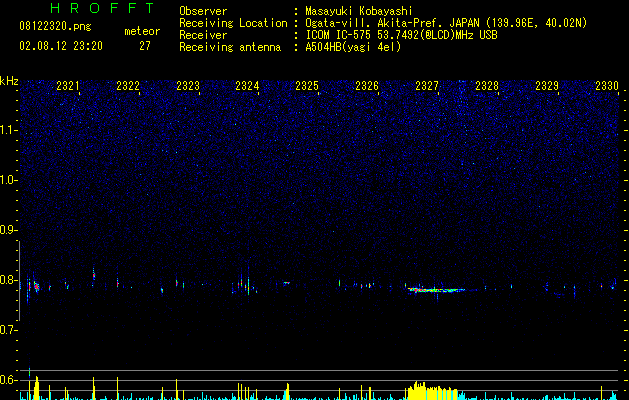Click the gray frequency range bar on left axis
This screenshot has width=629, height=400.
pyautogui.click(x=19, y=280)
